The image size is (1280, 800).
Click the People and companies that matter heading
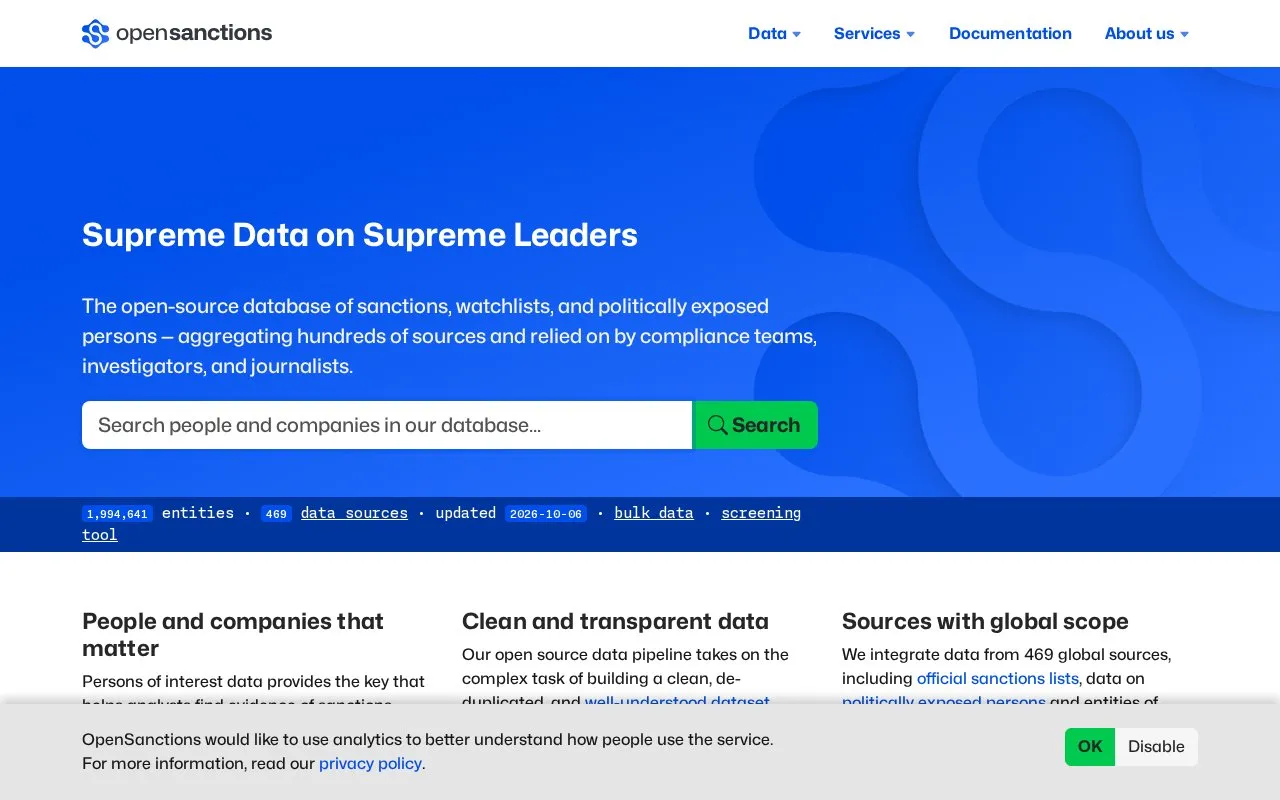pos(233,635)
